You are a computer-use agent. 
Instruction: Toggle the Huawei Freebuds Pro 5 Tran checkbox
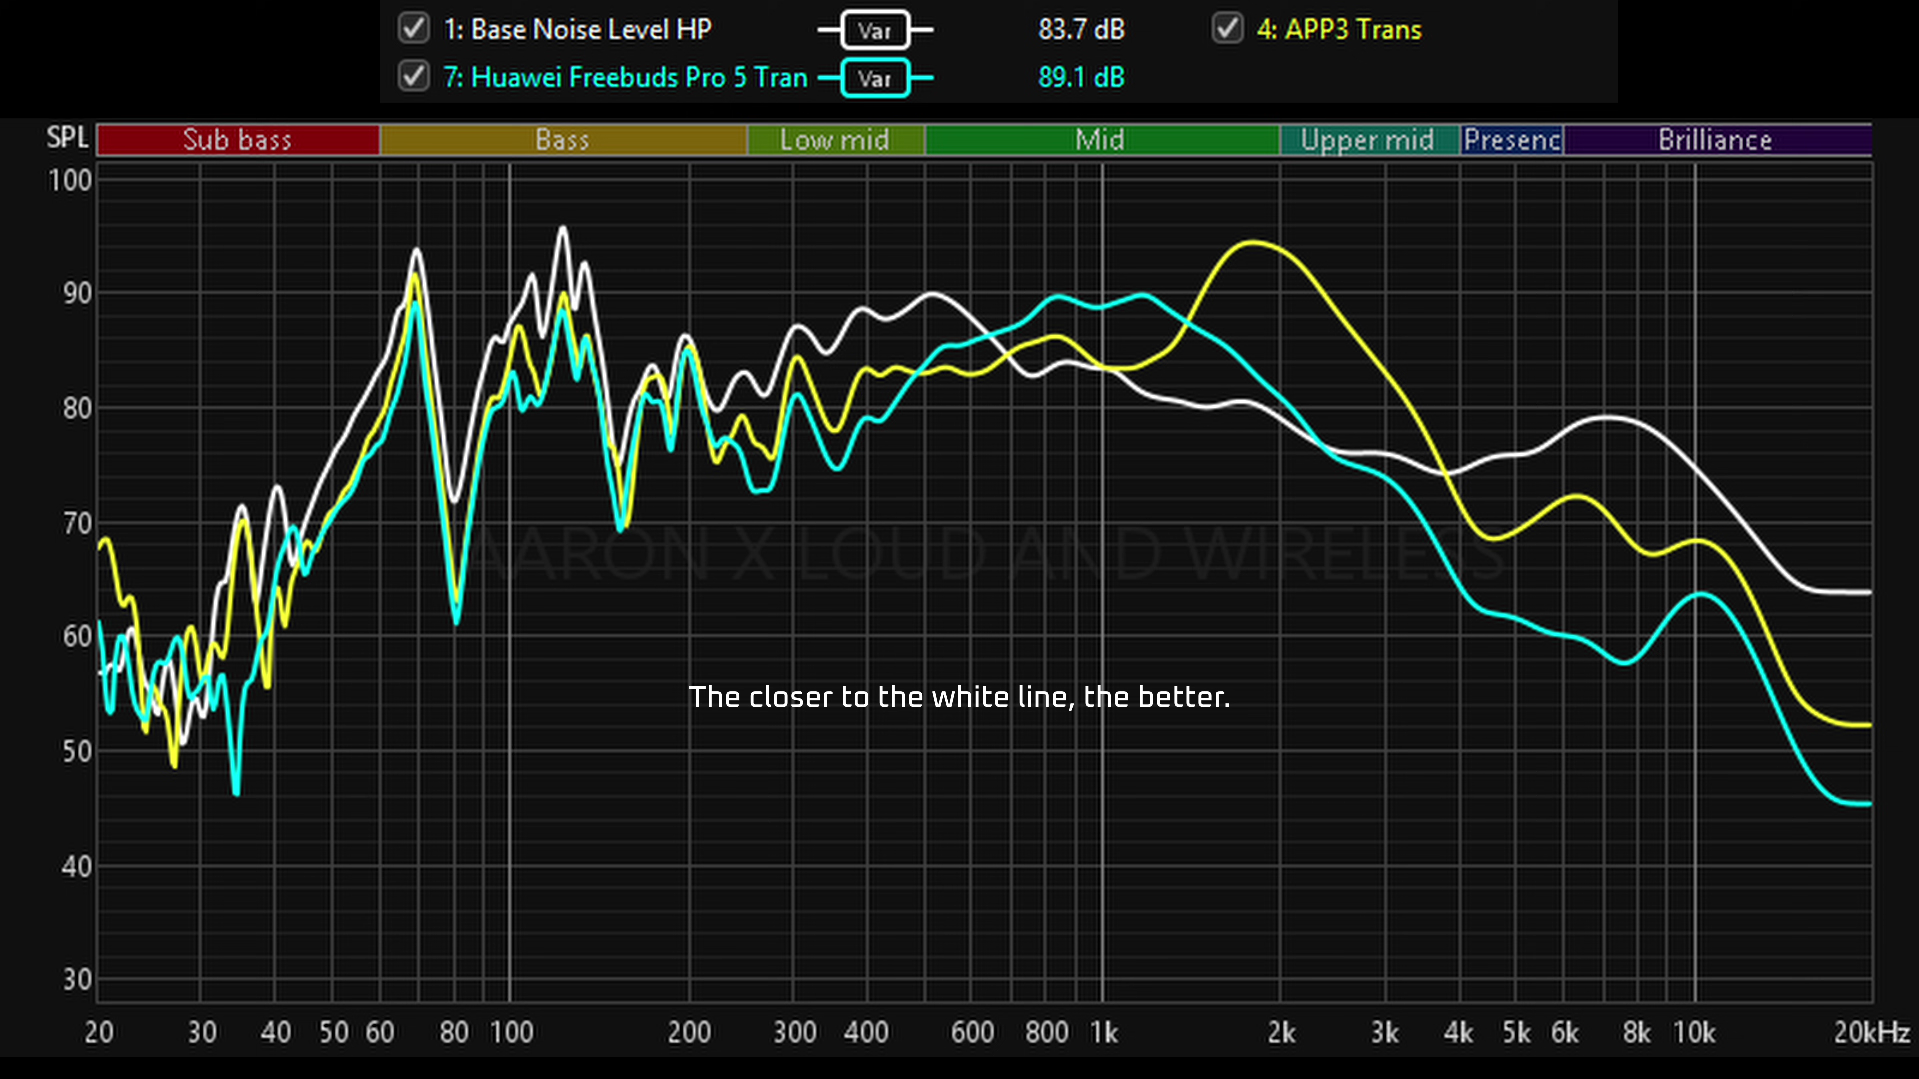coord(413,76)
